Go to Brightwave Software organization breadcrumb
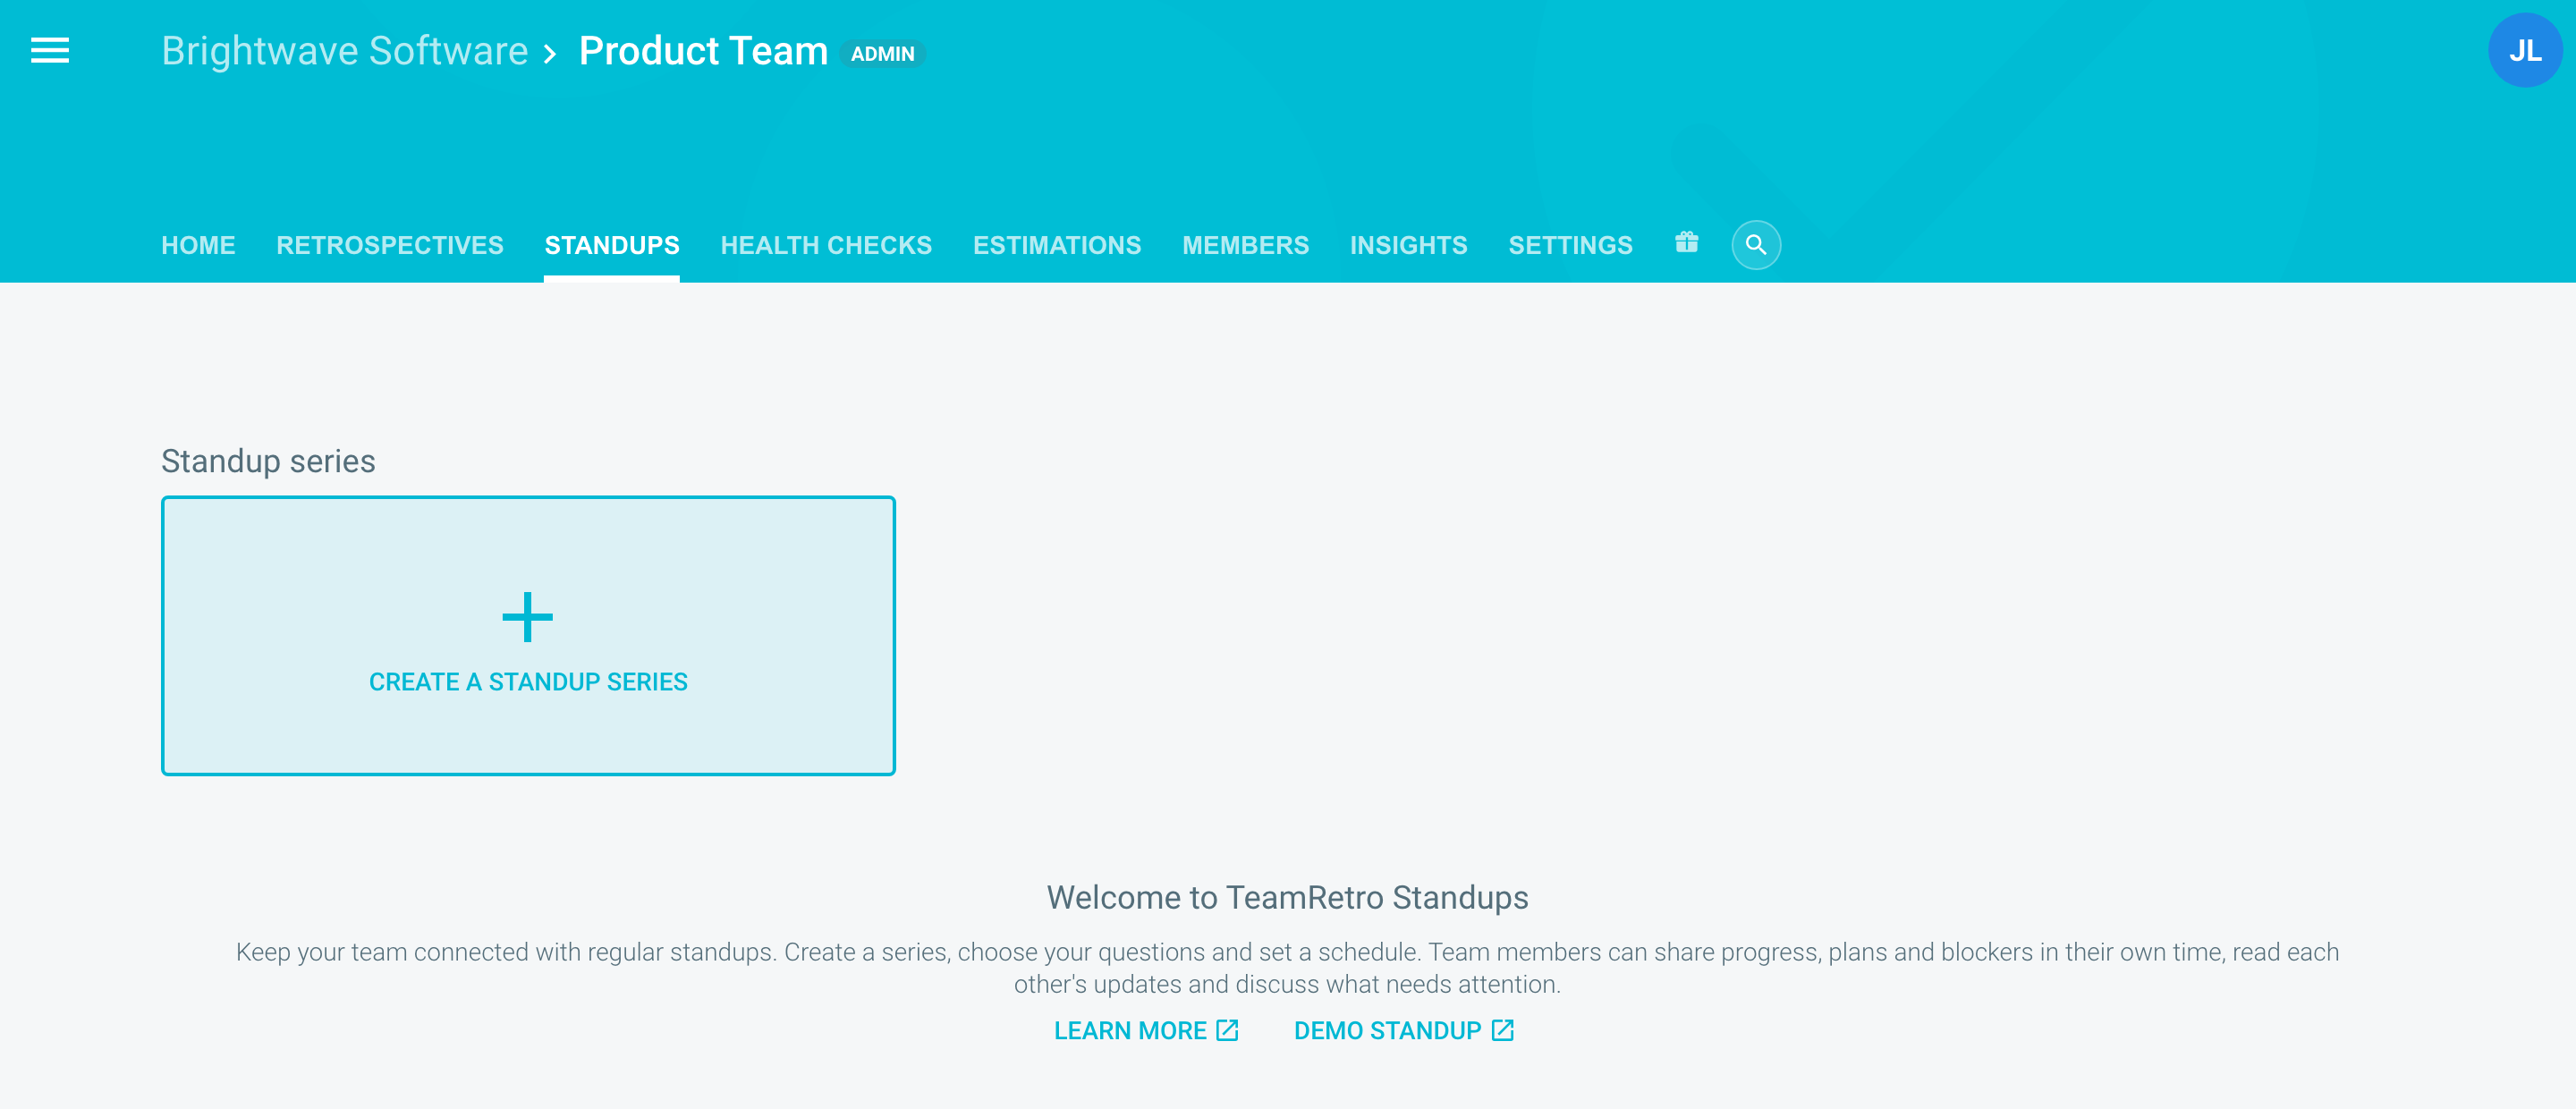Image resolution: width=2576 pixels, height=1109 pixels. pyautogui.click(x=345, y=52)
